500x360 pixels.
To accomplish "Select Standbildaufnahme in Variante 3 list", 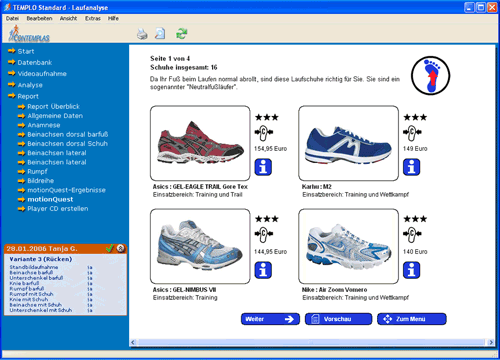I will pos(34,267).
